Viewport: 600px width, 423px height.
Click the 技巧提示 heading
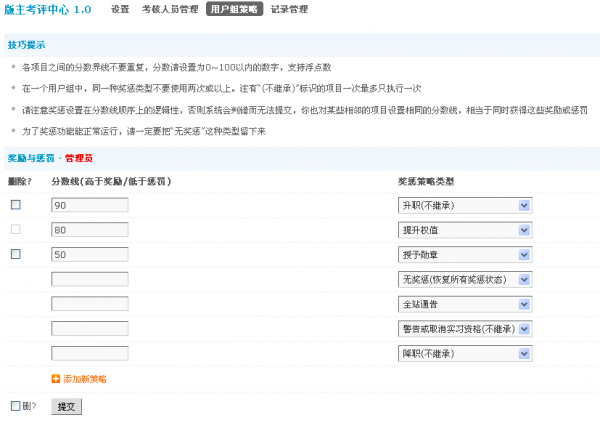26,45
